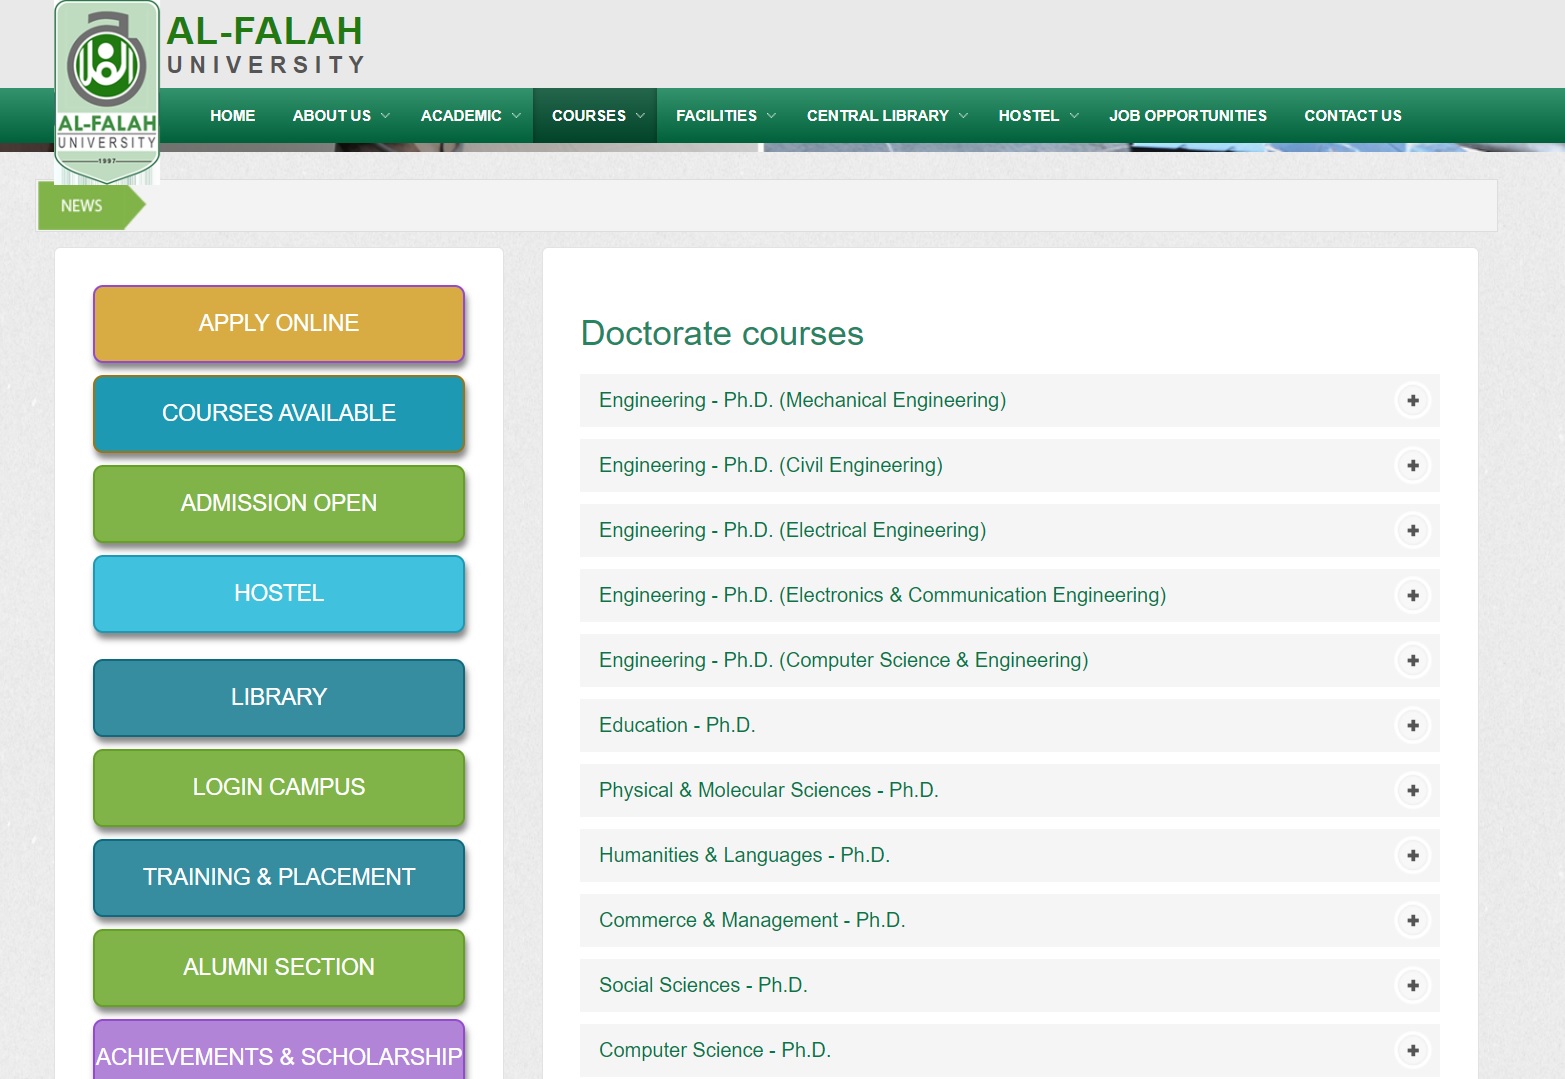Open Physical & Molecular Sciences accordion row
Screen dimensions: 1565x1079
pos(1010,791)
